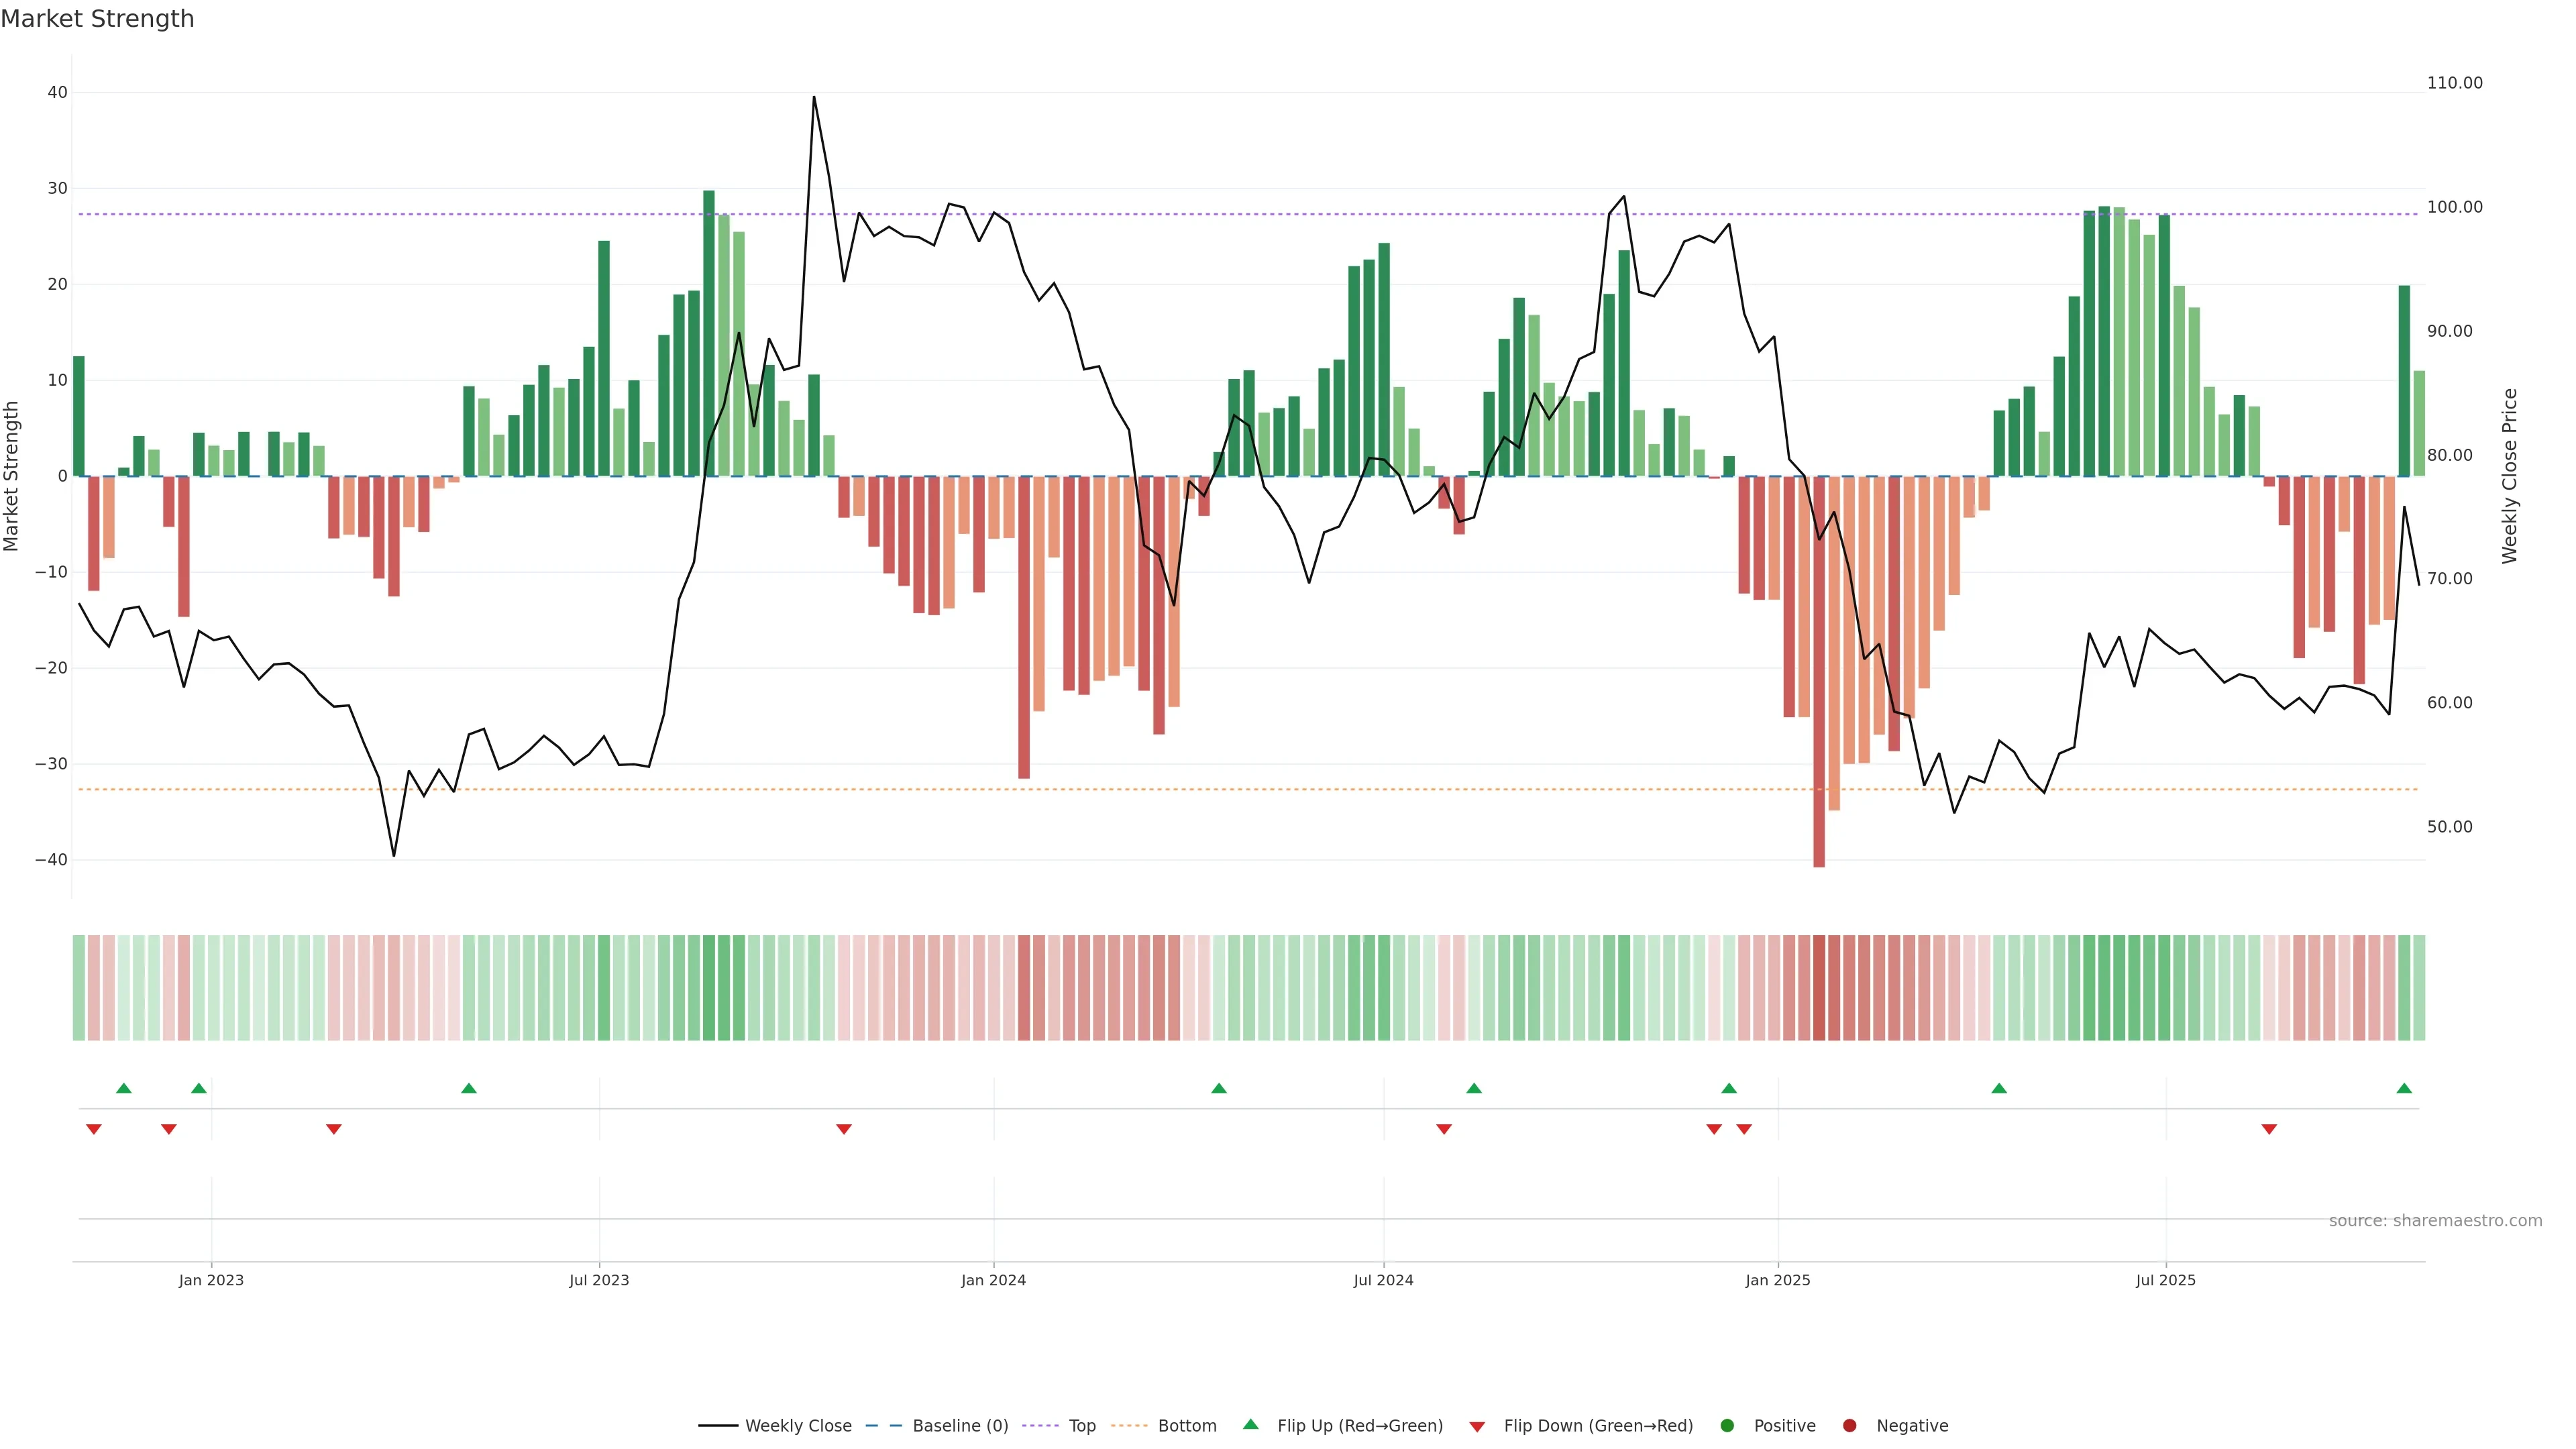Click the Market Strength chart title
Image resolution: width=2576 pixels, height=1449 pixels.
(97, 19)
